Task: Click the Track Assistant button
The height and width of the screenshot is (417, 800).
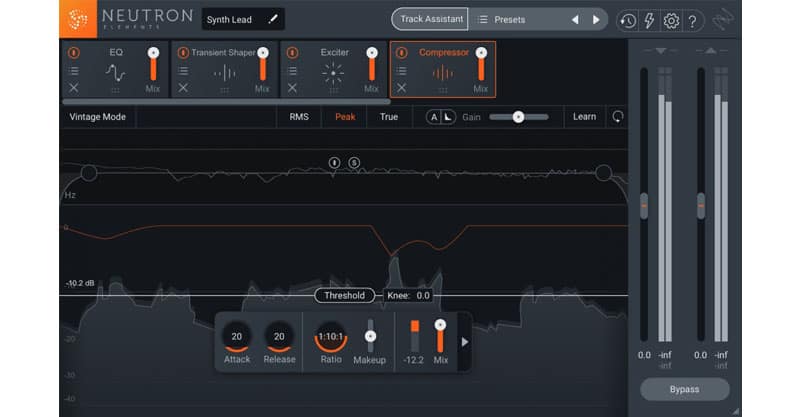Action: click(430, 19)
